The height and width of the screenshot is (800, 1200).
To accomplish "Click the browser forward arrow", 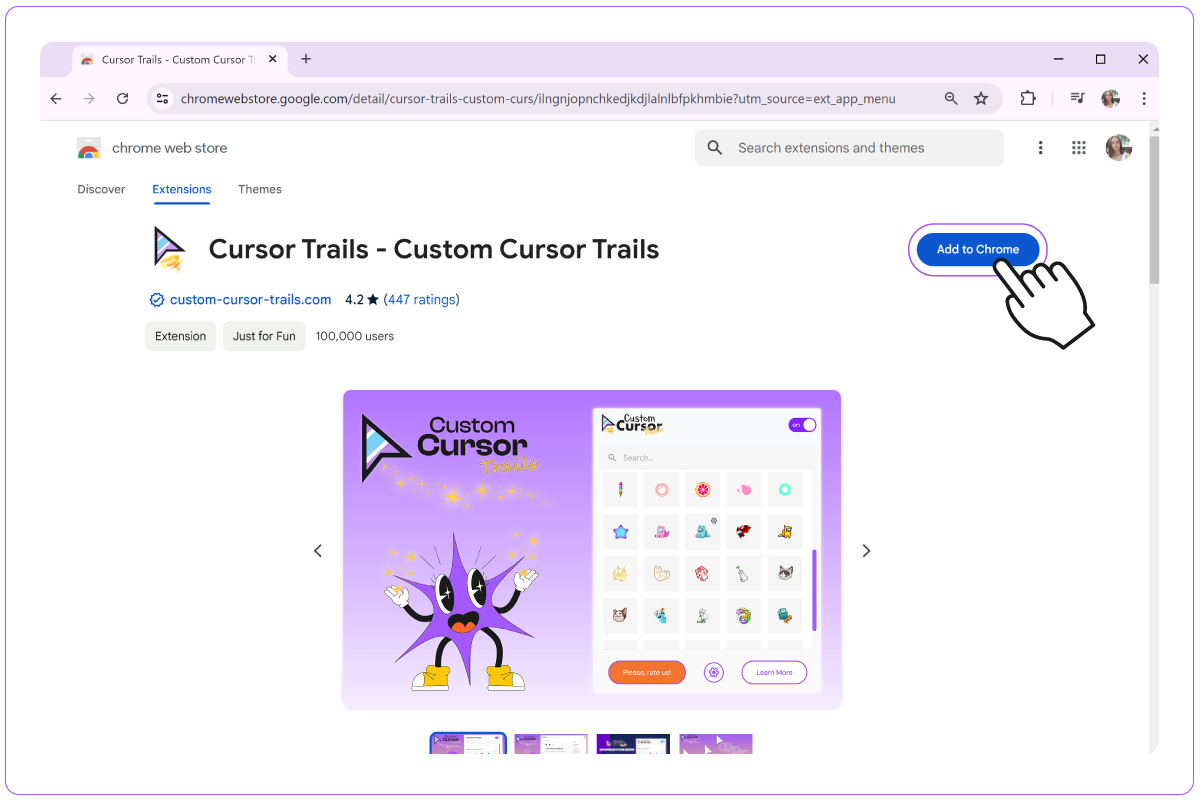I will (x=89, y=98).
